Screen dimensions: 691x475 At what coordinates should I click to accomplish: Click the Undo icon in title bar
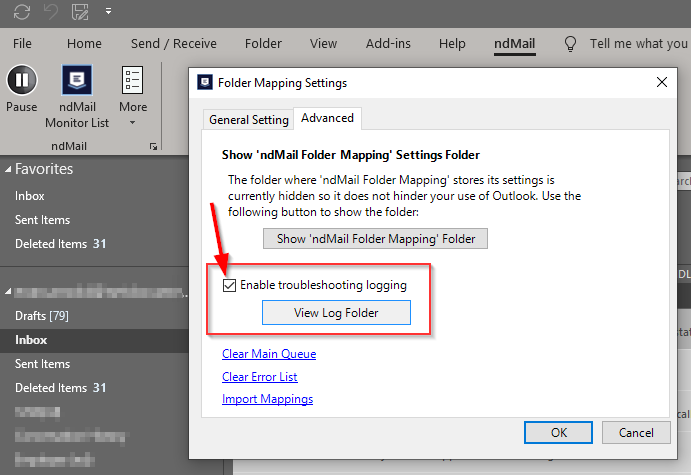click(51, 12)
